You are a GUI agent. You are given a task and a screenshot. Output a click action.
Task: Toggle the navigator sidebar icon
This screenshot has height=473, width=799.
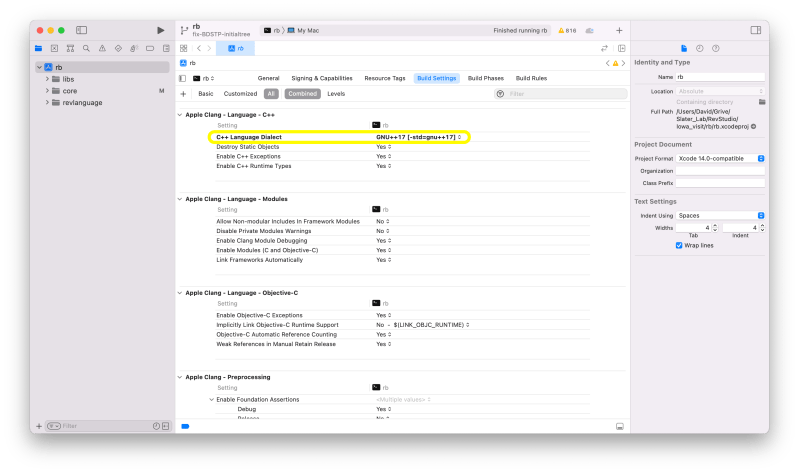tap(82, 31)
